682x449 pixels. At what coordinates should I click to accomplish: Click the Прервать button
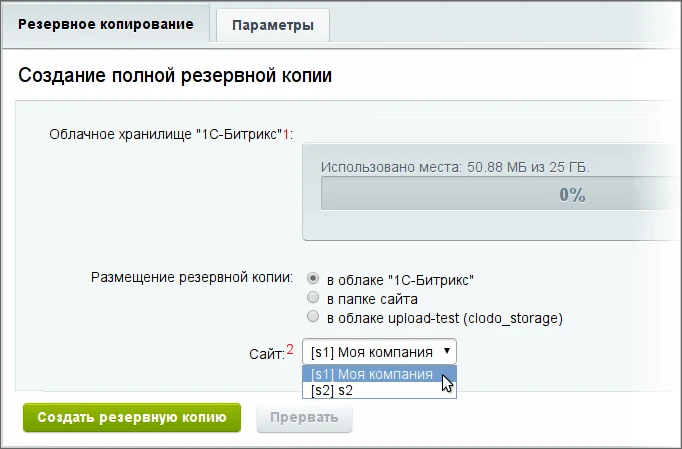304,418
